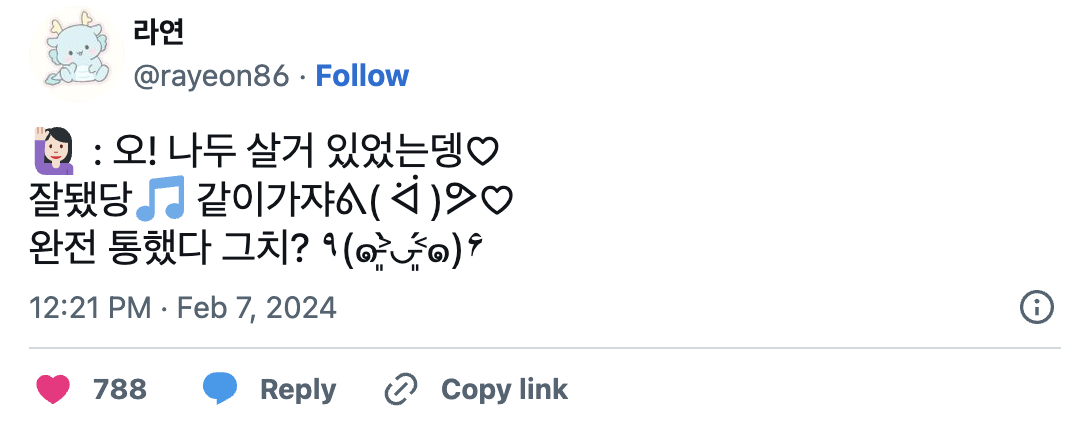Image resolution: width=1088 pixels, height=422 pixels.
Task: Click the blue music note emoji
Action: (160, 200)
